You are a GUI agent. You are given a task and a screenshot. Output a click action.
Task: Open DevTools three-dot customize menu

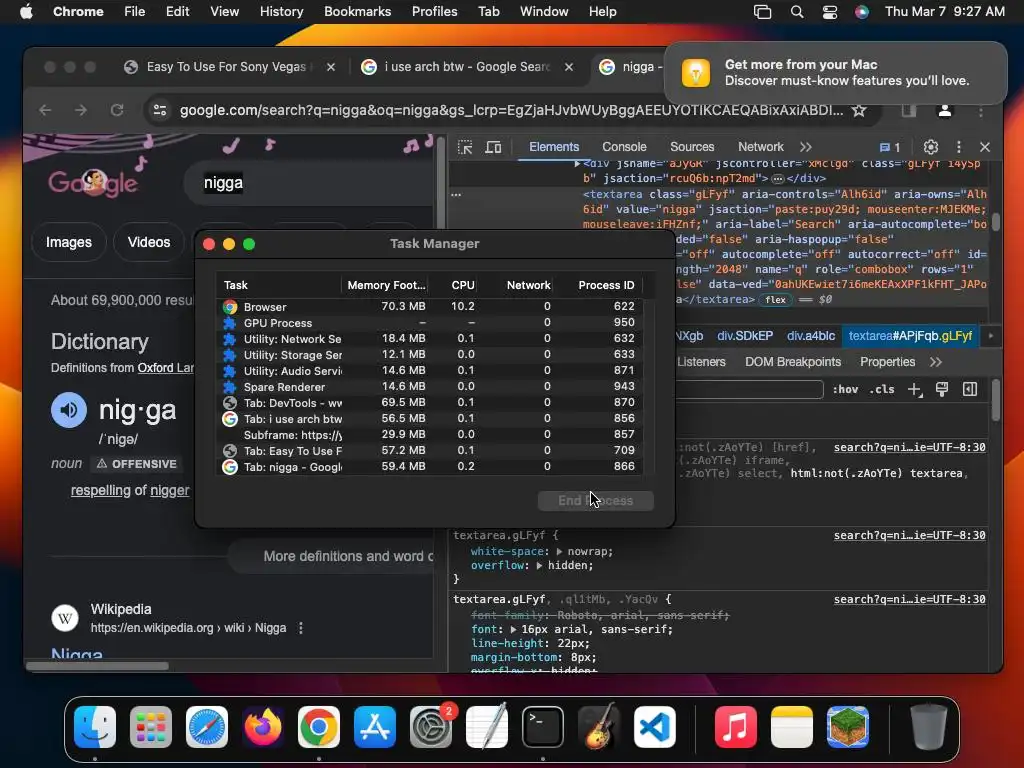pyautogui.click(x=959, y=148)
